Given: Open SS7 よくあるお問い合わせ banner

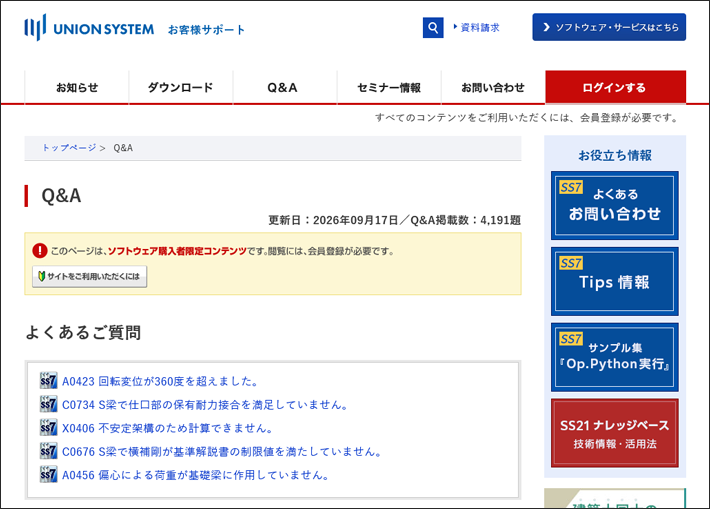Looking at the screenshot, I should (x=615, y=205).
